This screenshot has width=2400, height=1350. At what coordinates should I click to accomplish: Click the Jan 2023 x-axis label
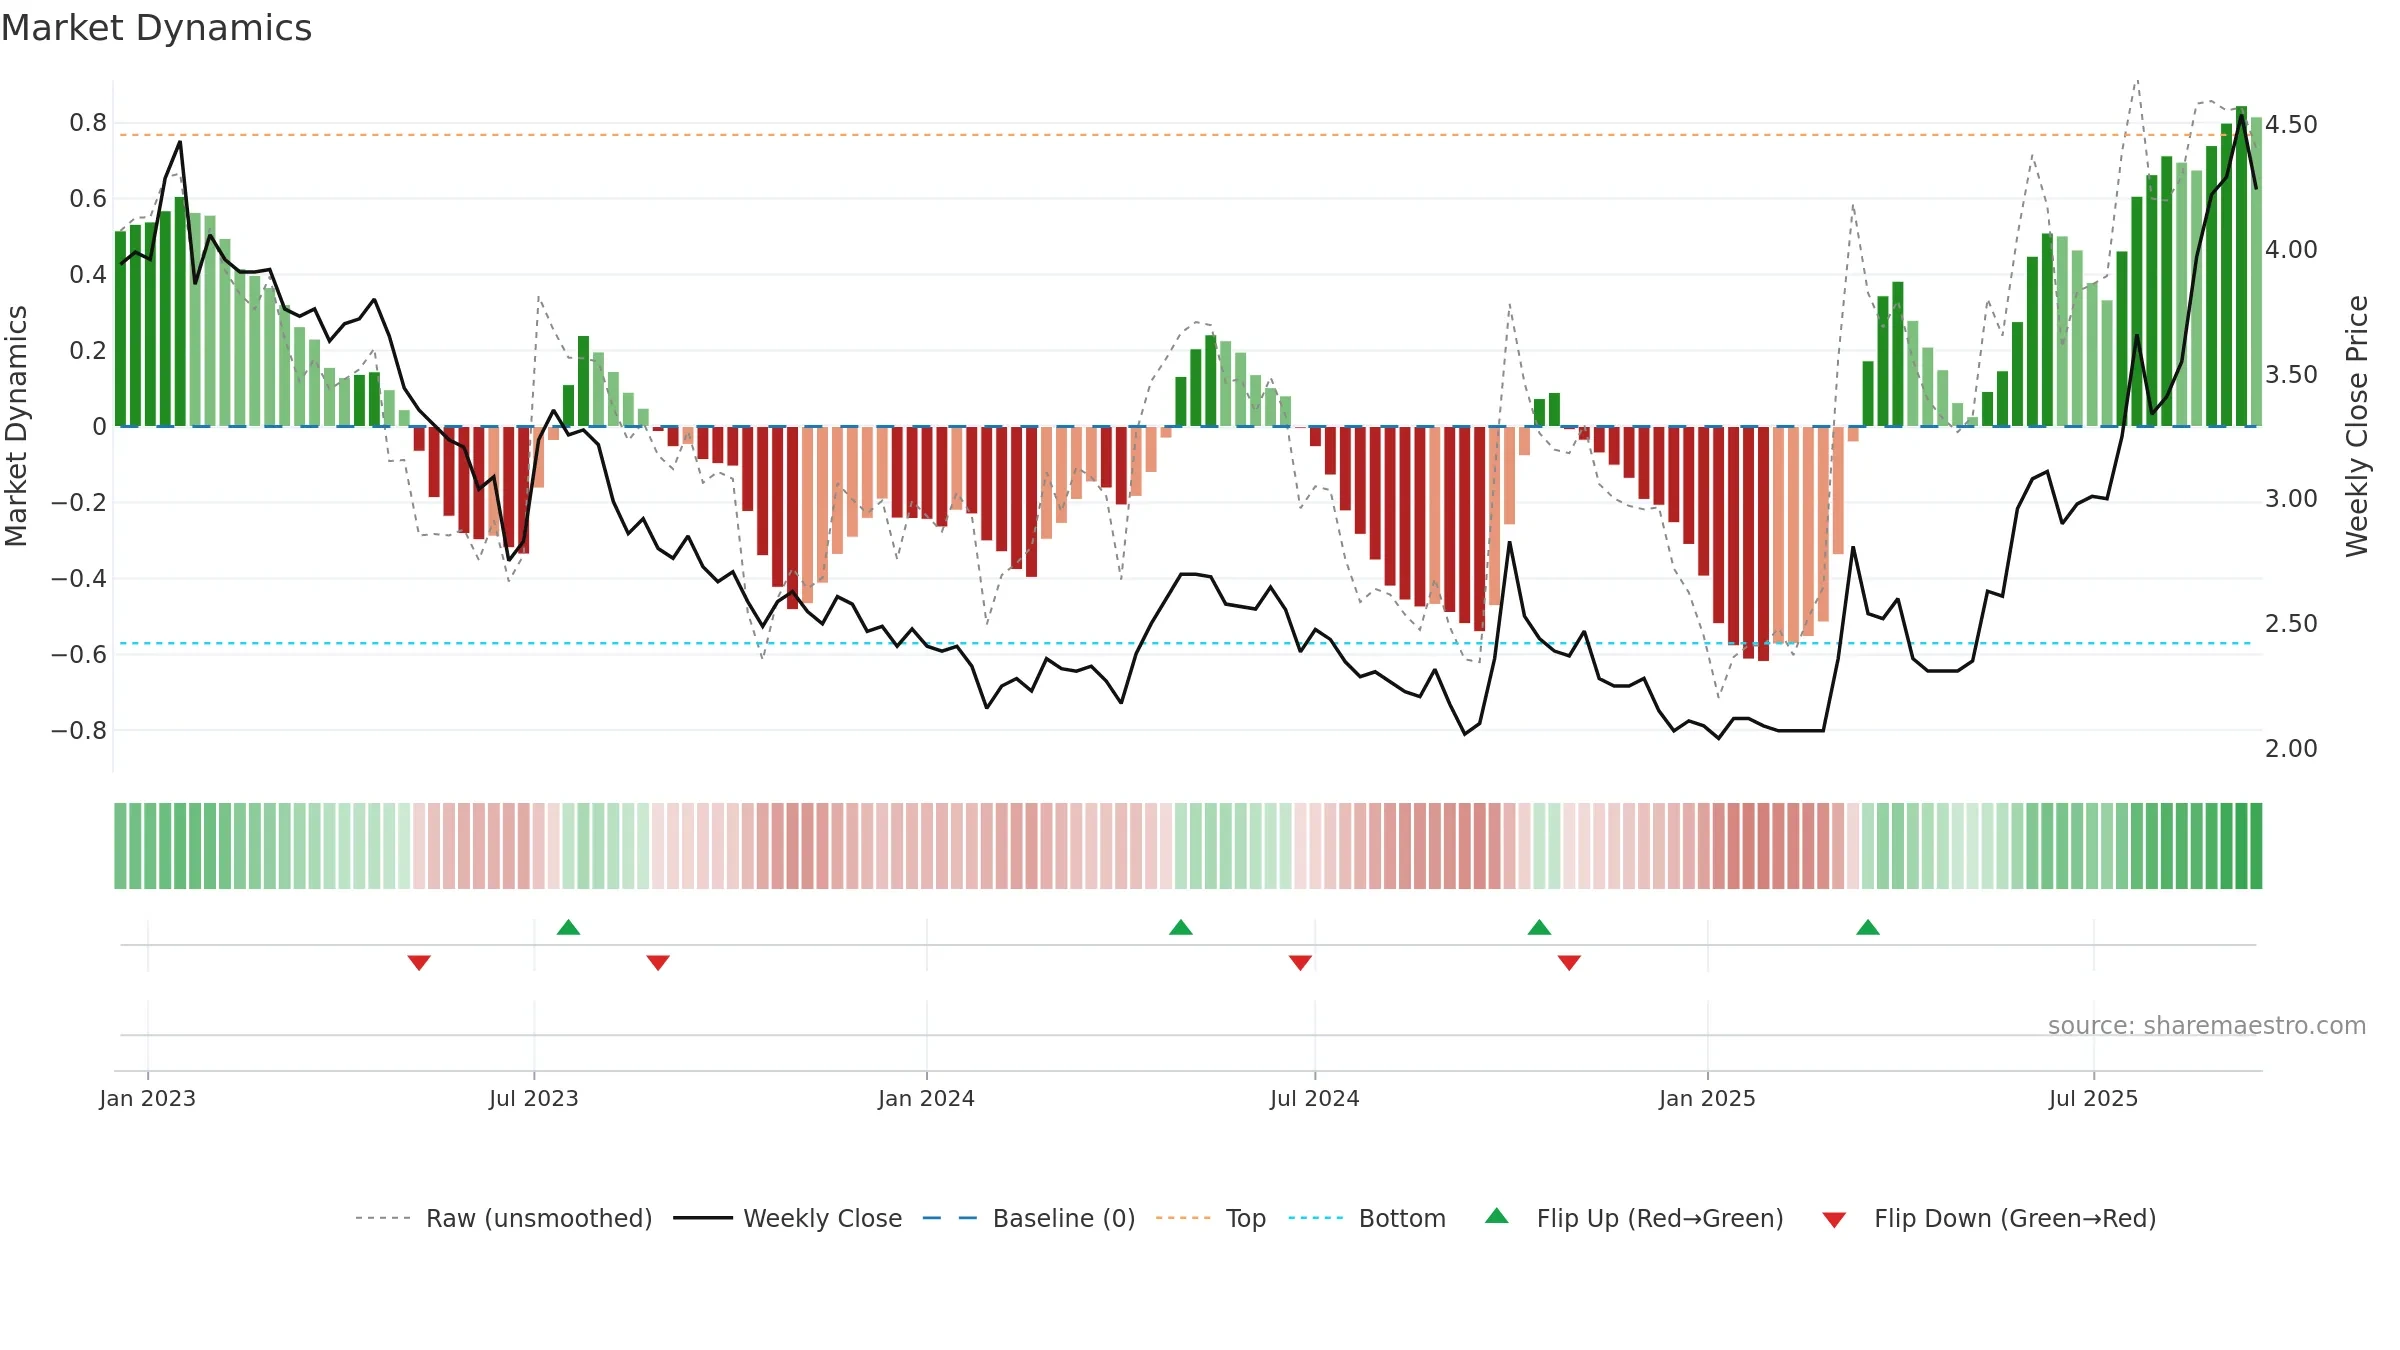[x=148, y=1098]
